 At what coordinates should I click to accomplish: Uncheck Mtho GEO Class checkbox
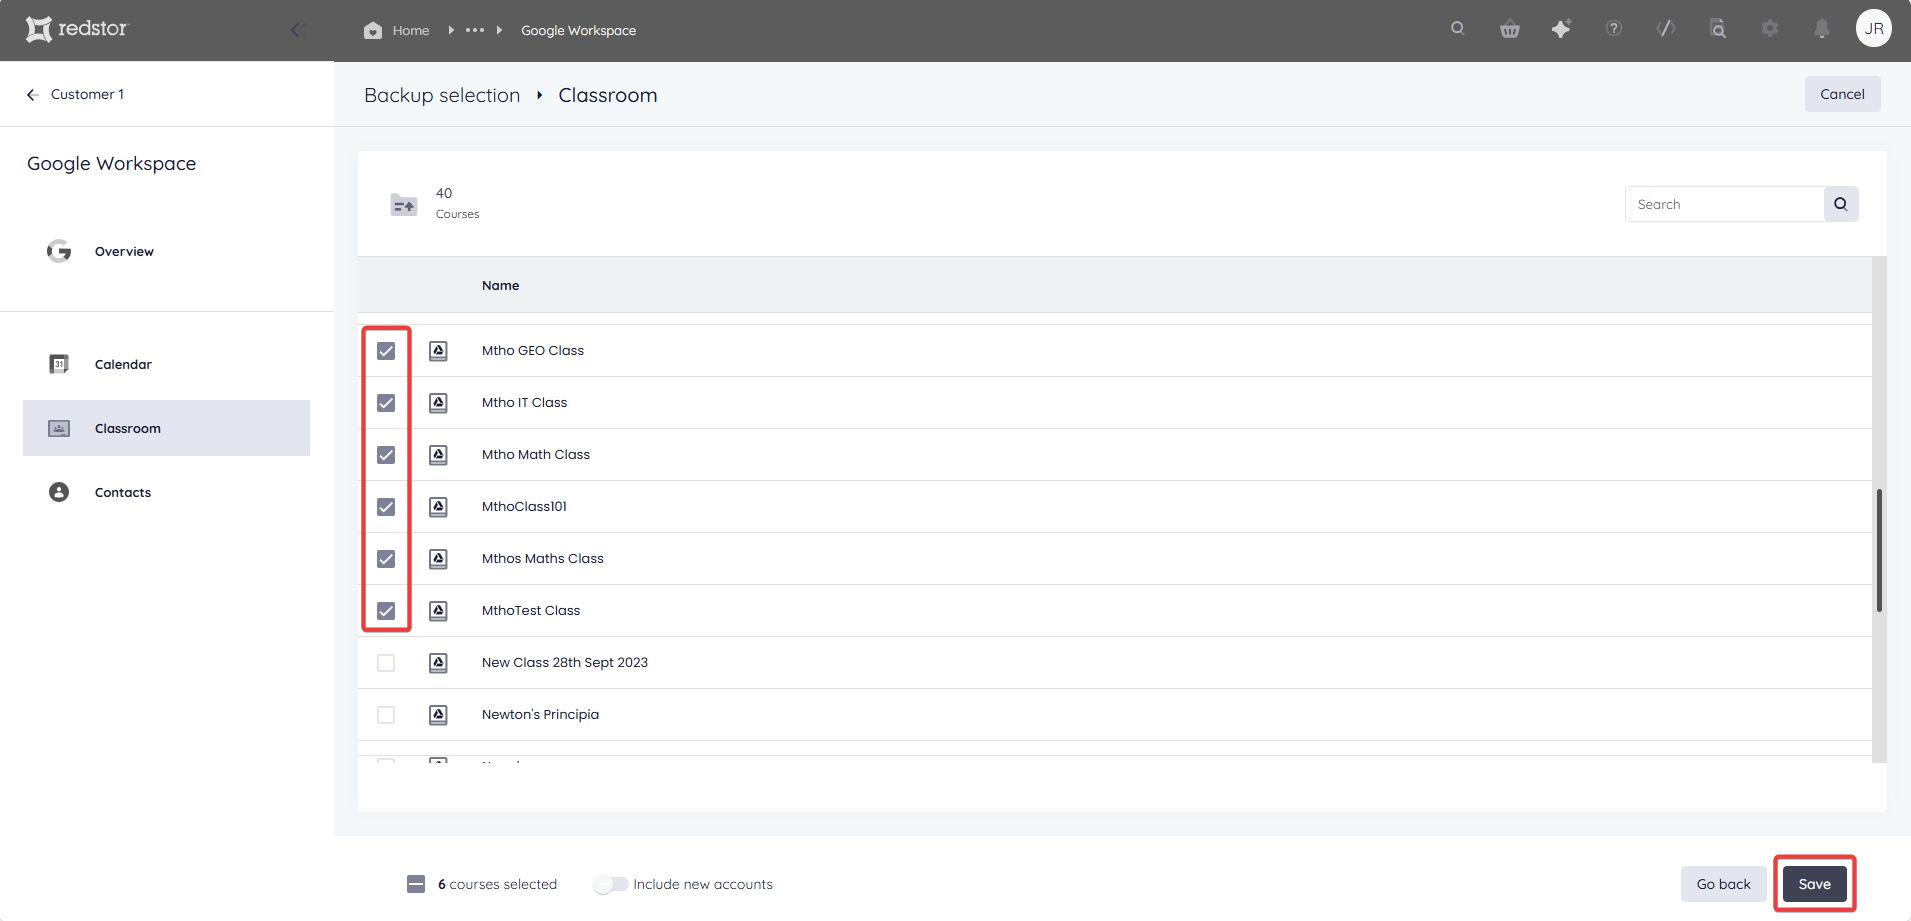386,351
